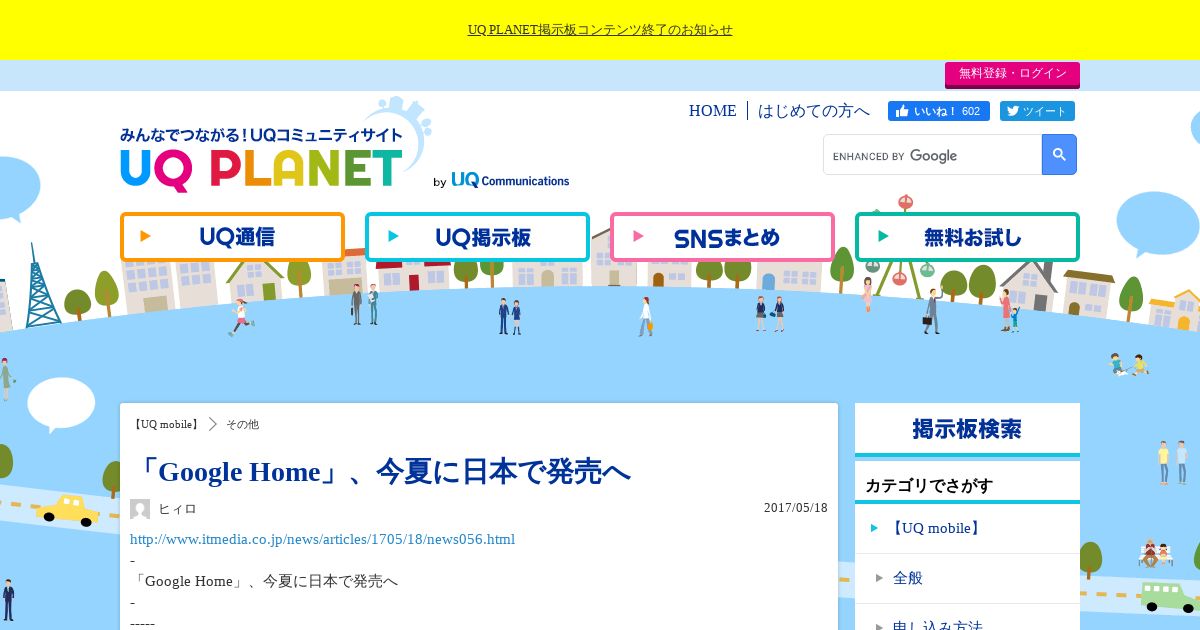The width and height of the screenshot is (1200, 630).
Task: Click the author name ヒィロ
Action: [177, 509]
